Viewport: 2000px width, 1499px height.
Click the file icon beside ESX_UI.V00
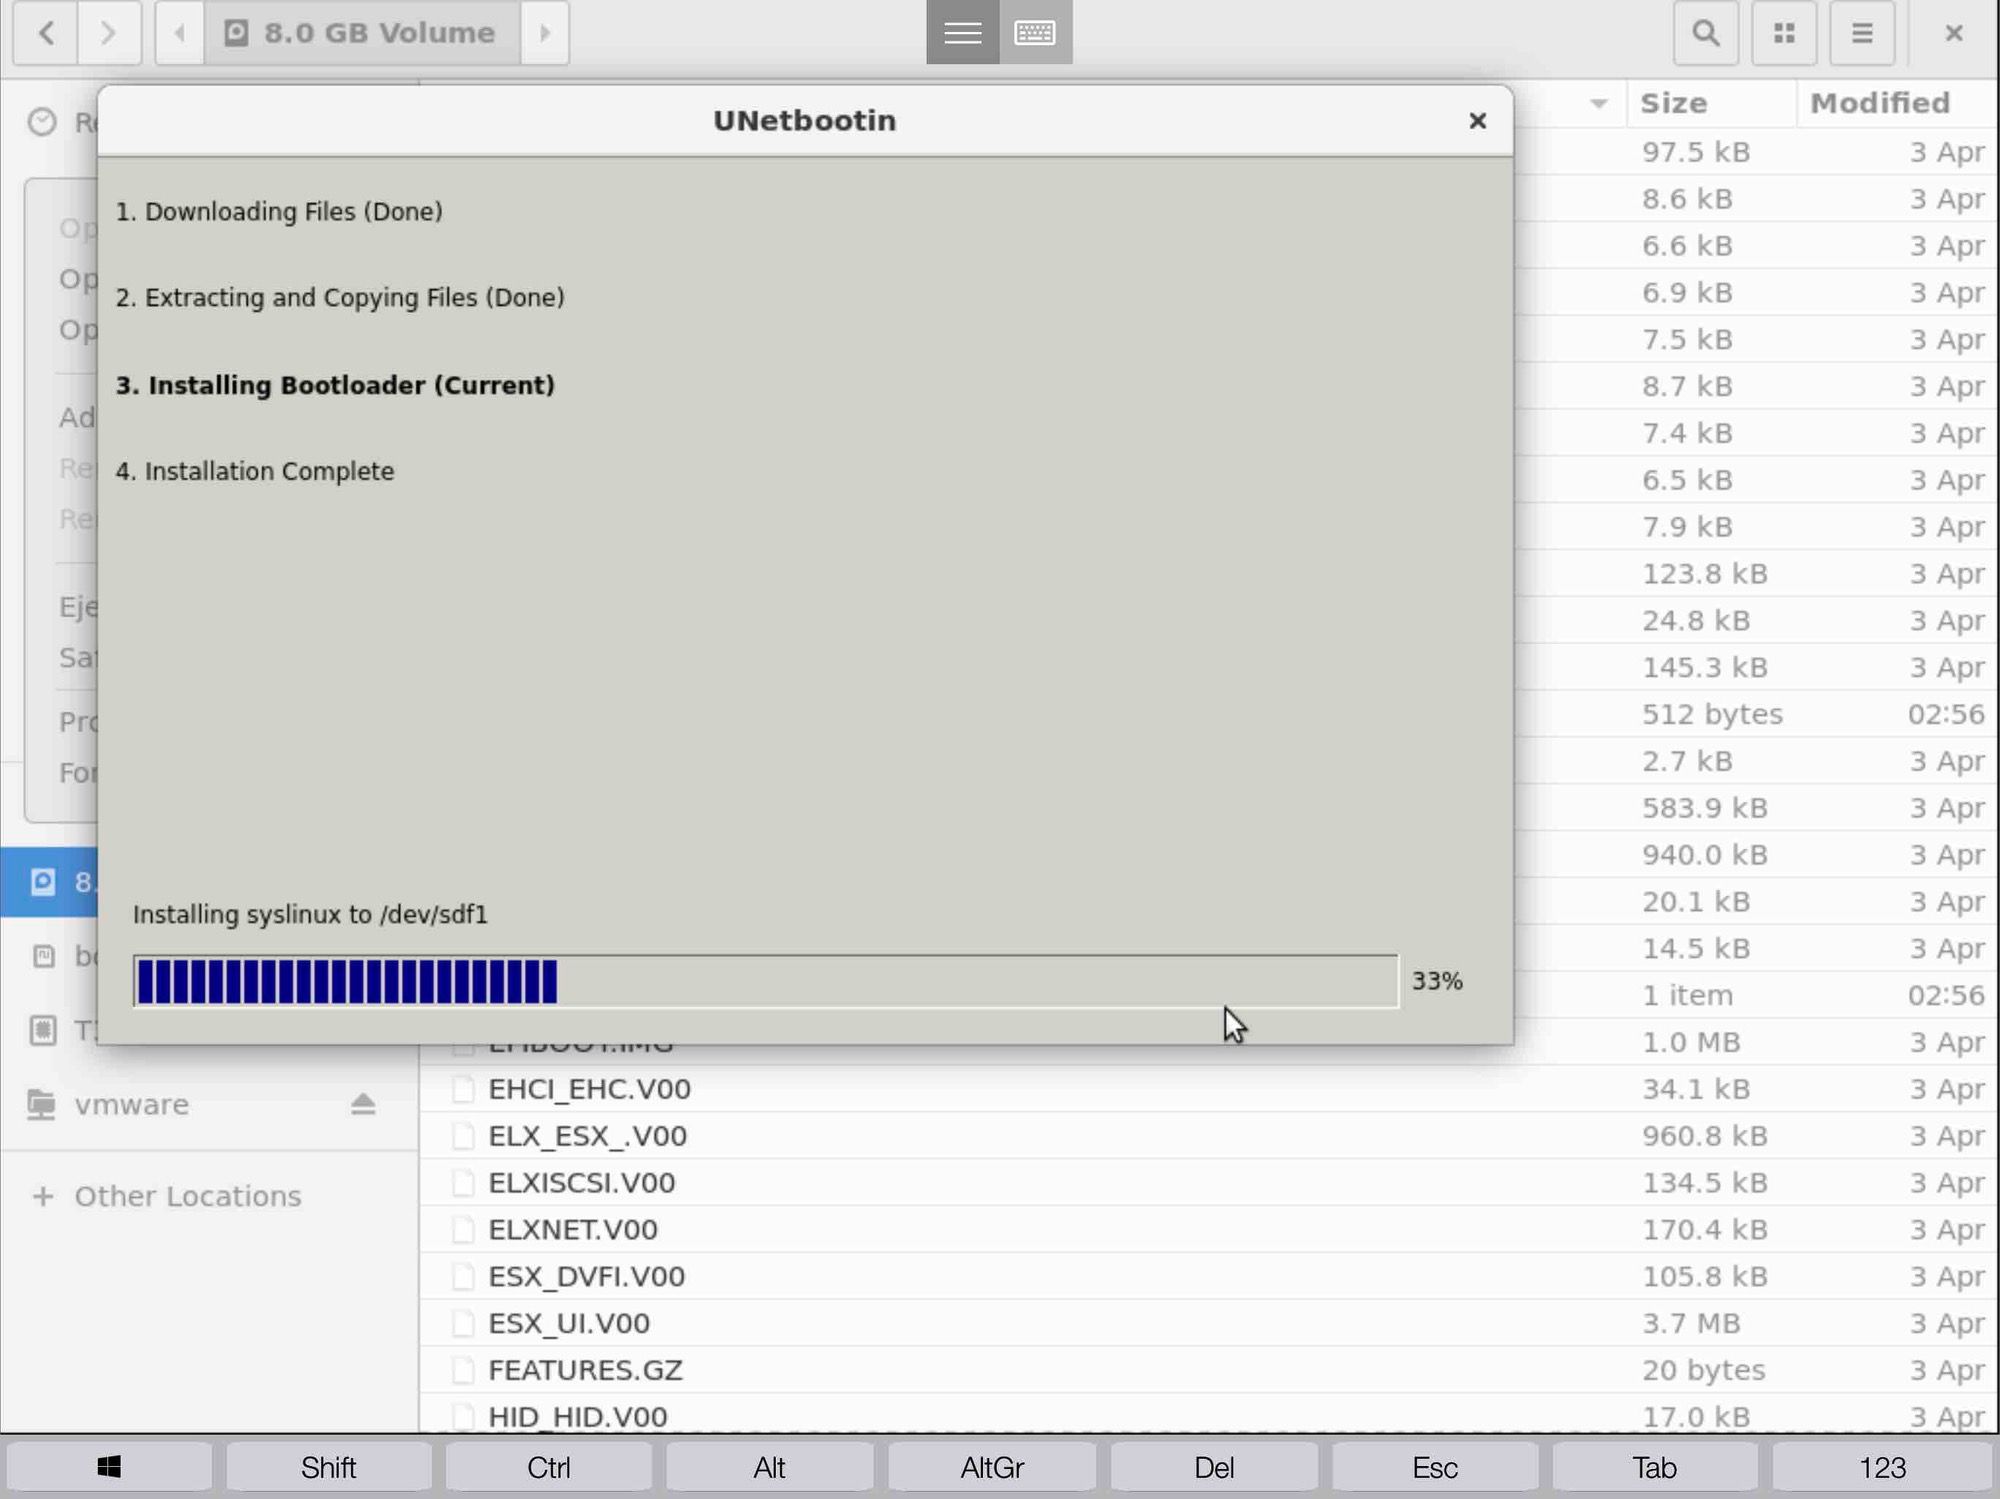(462, 1324)
